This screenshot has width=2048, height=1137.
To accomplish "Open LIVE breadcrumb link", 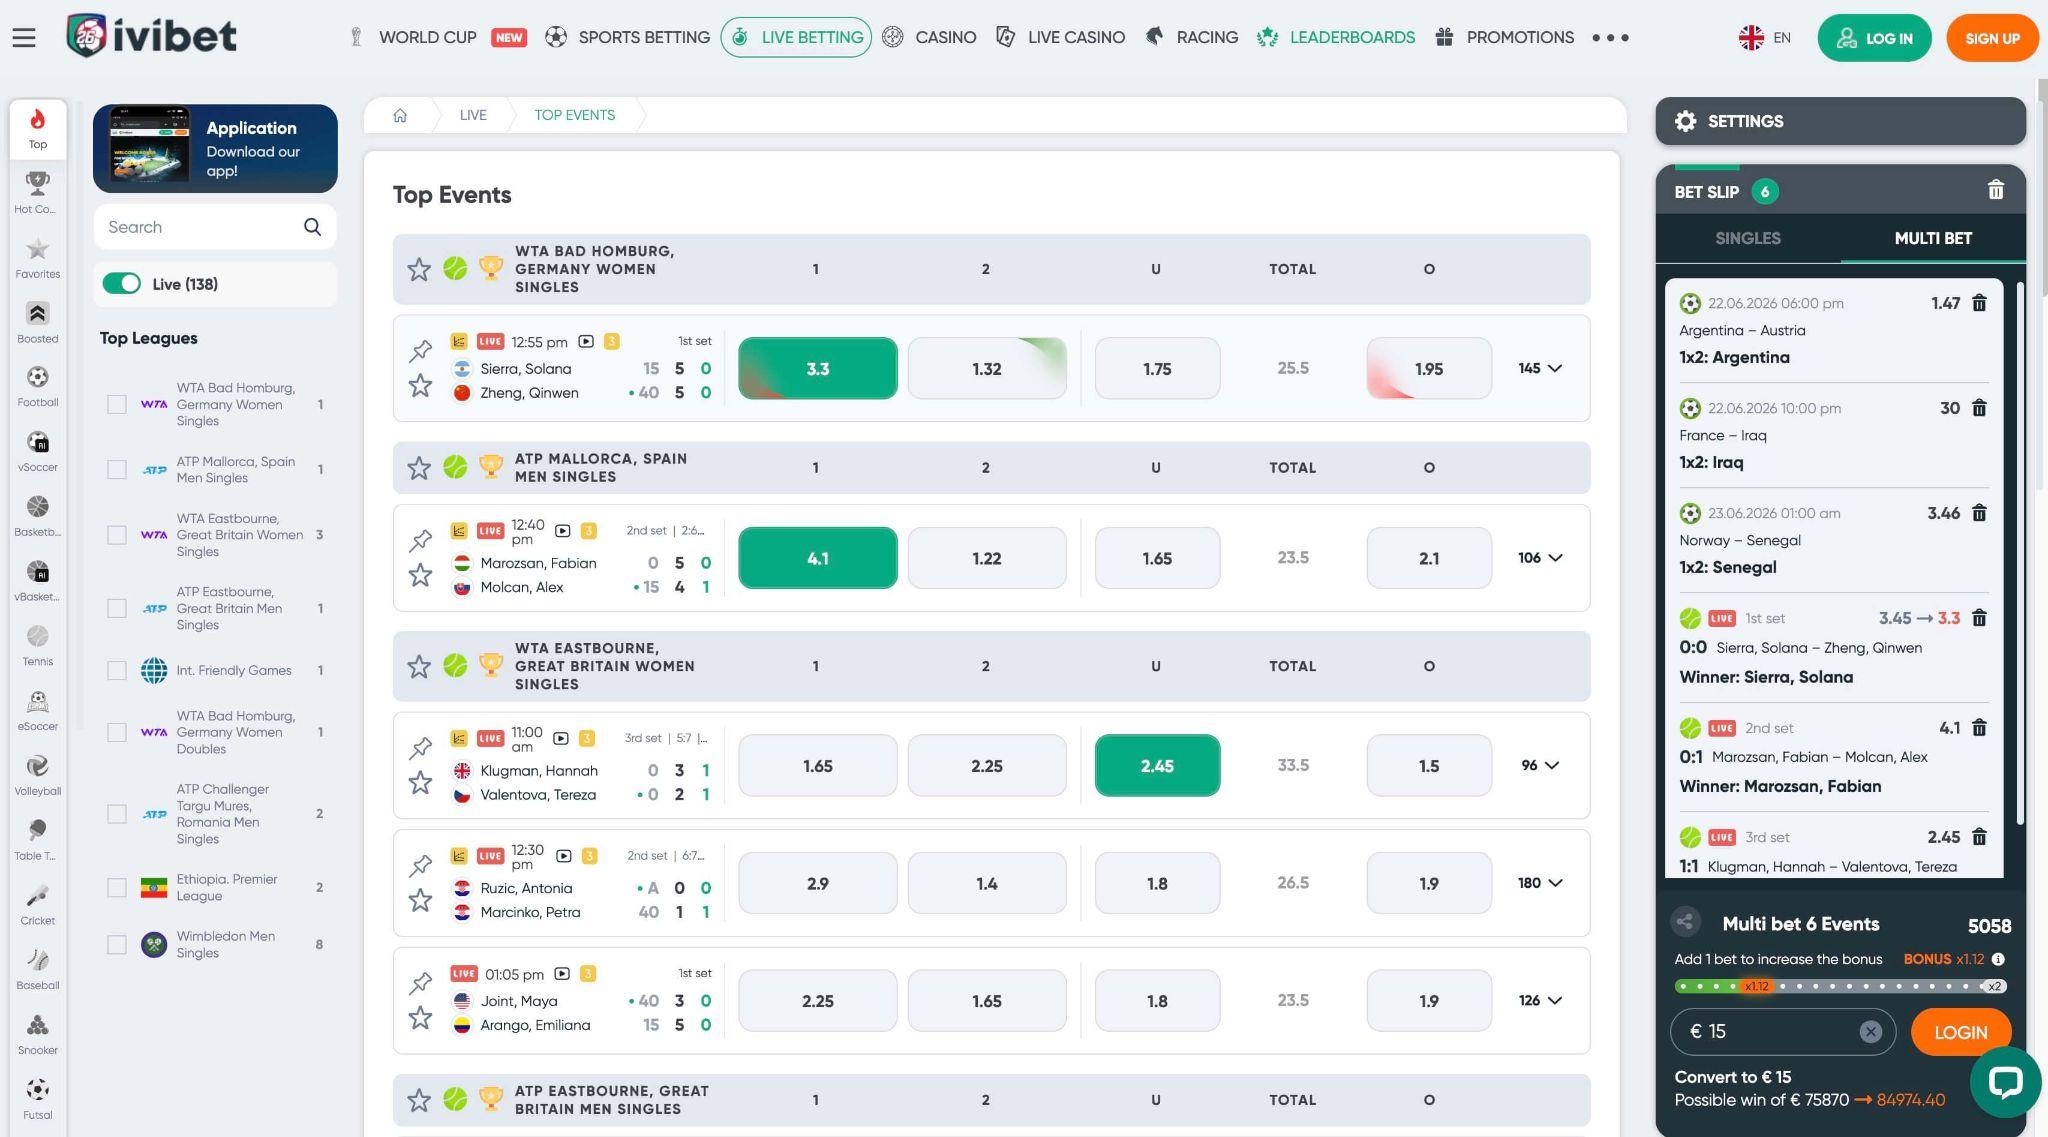I will coord(473,115).
